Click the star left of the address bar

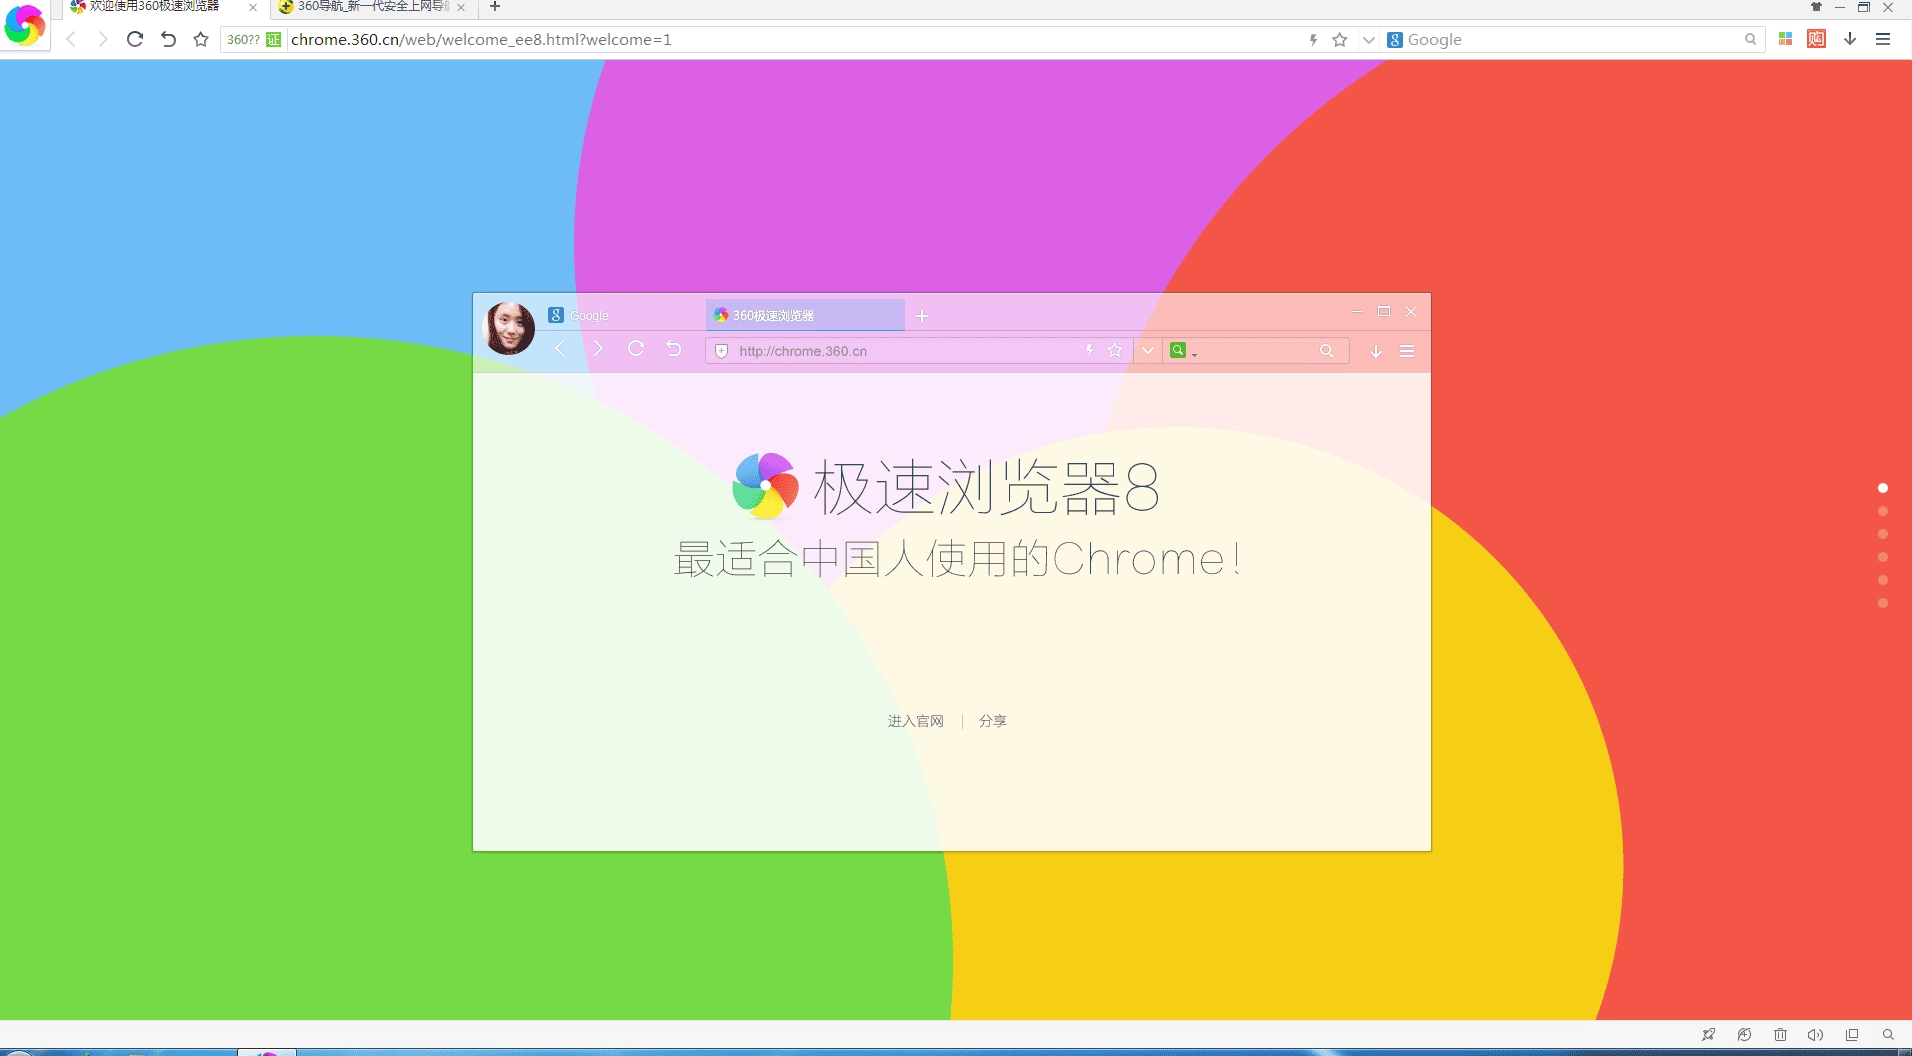pyautogui.click(x=201, y=39)
